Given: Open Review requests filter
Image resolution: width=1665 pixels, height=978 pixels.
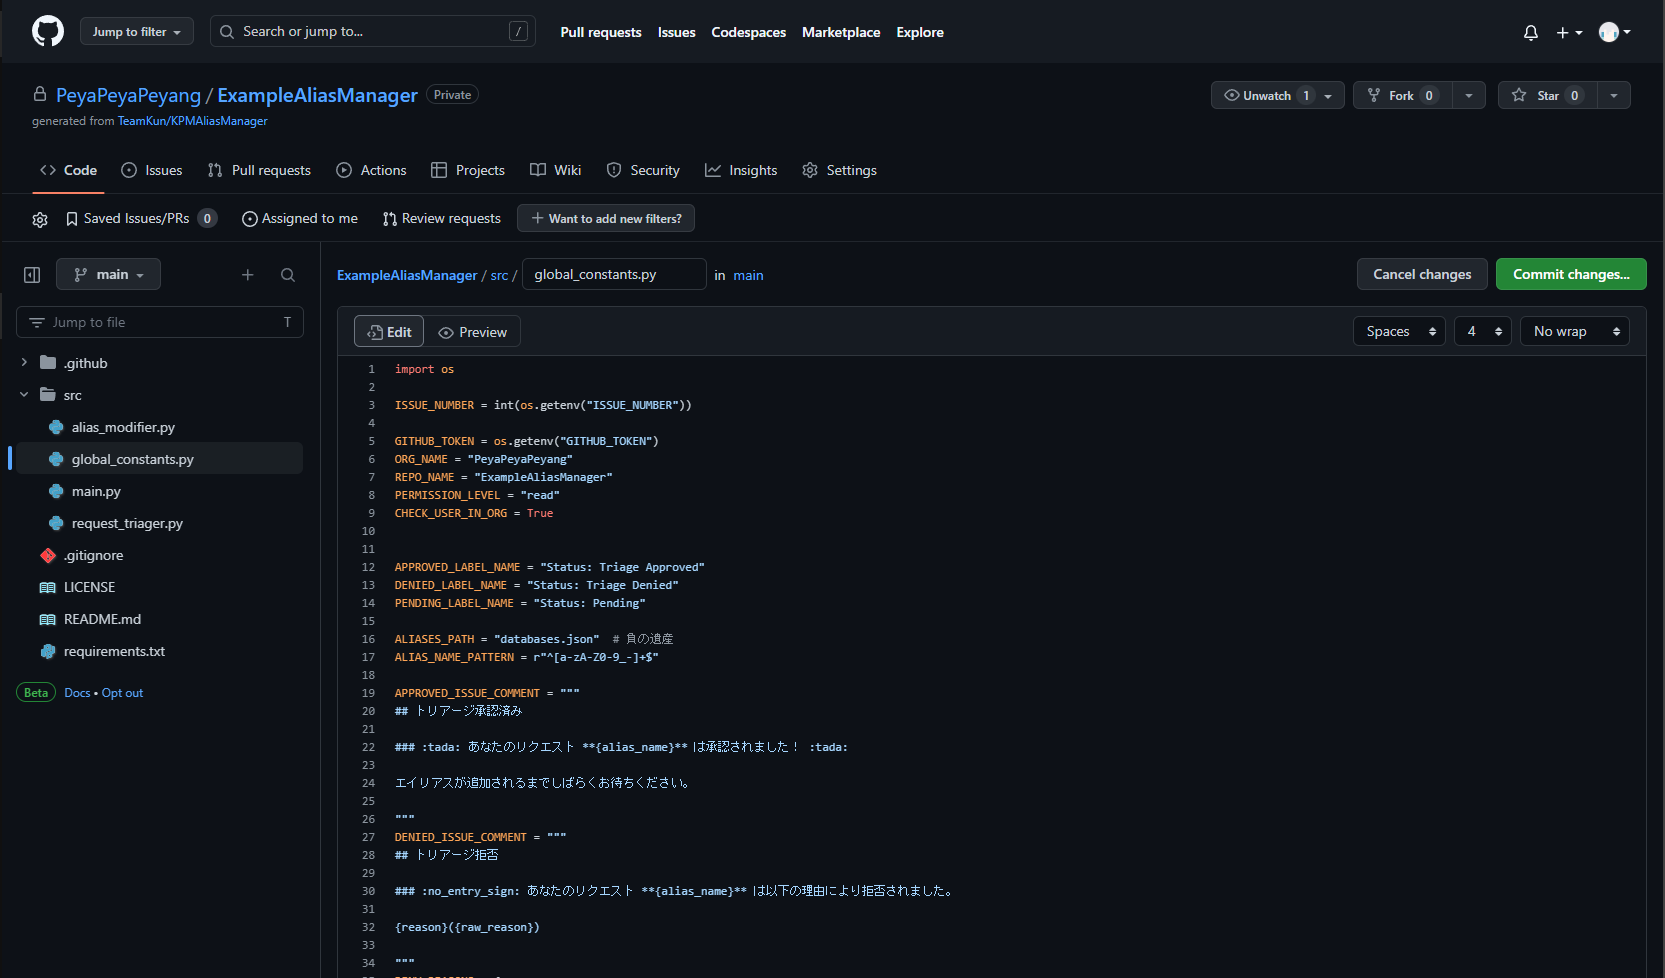Looking at the screenshot, I should (x=441, y=218).
